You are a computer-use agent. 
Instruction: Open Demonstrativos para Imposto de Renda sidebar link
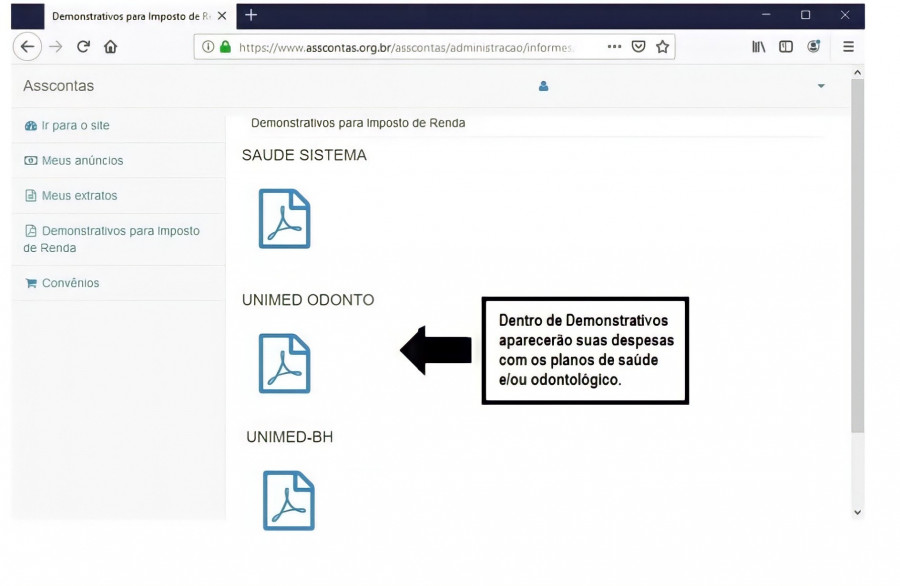pyautogui.click(x=112, y=239)
